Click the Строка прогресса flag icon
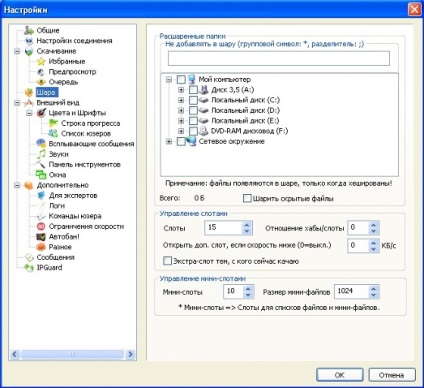Image resolution: width=424 pixels, height=388 pixels. [53, 123]
